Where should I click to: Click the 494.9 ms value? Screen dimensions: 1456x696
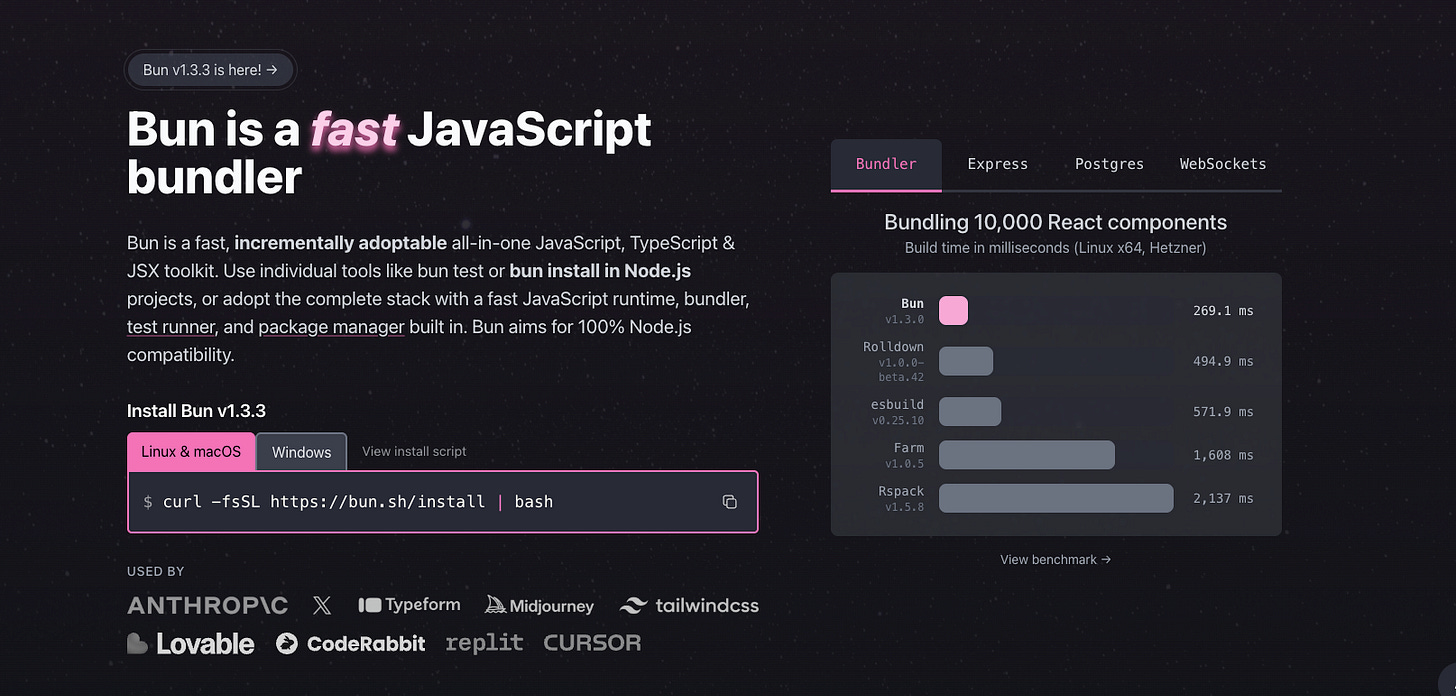click(1223, 361)
